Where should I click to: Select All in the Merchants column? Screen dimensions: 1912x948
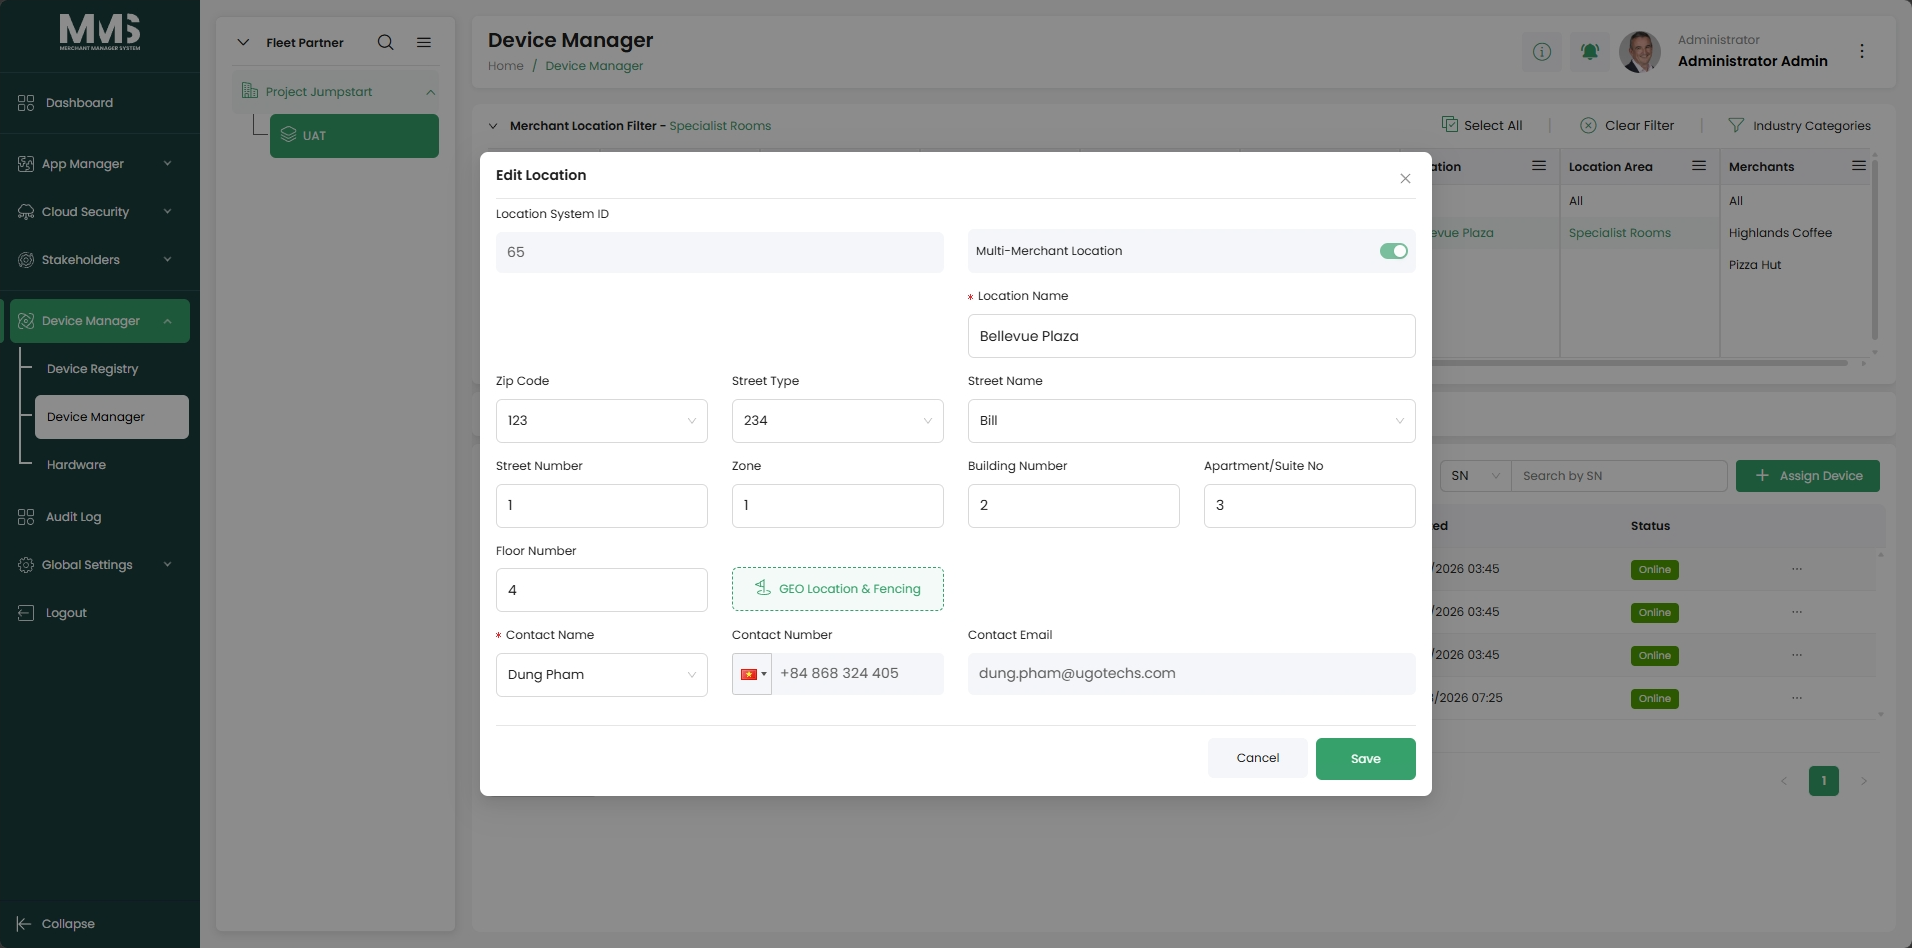click(1736, 201)
